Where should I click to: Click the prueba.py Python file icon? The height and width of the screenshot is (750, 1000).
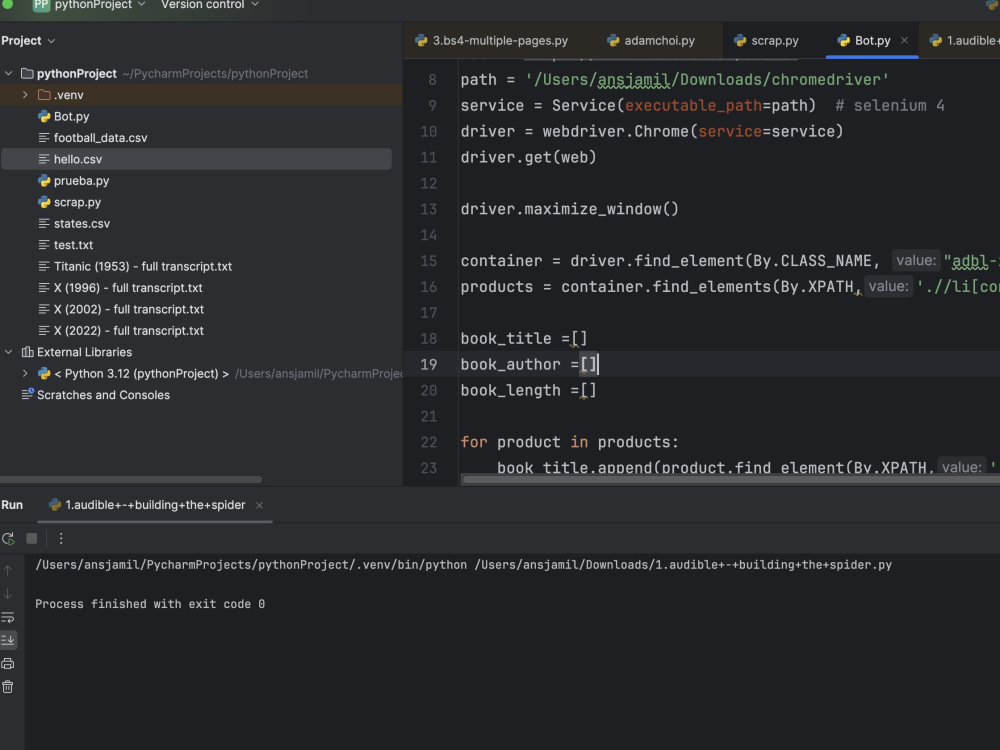pos(44,180)
